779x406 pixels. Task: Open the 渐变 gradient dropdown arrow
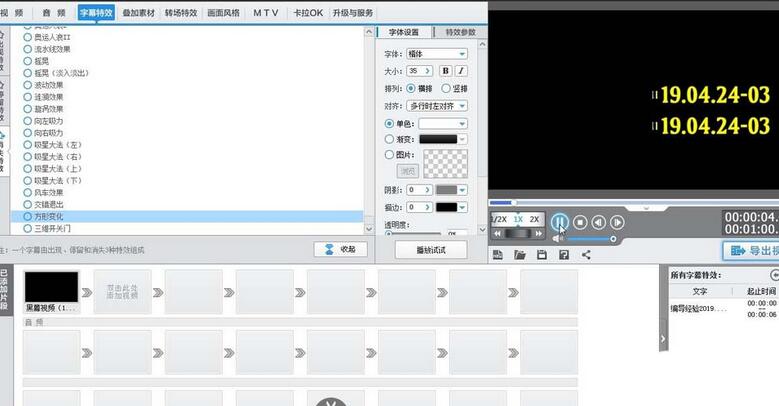point(463,139)
